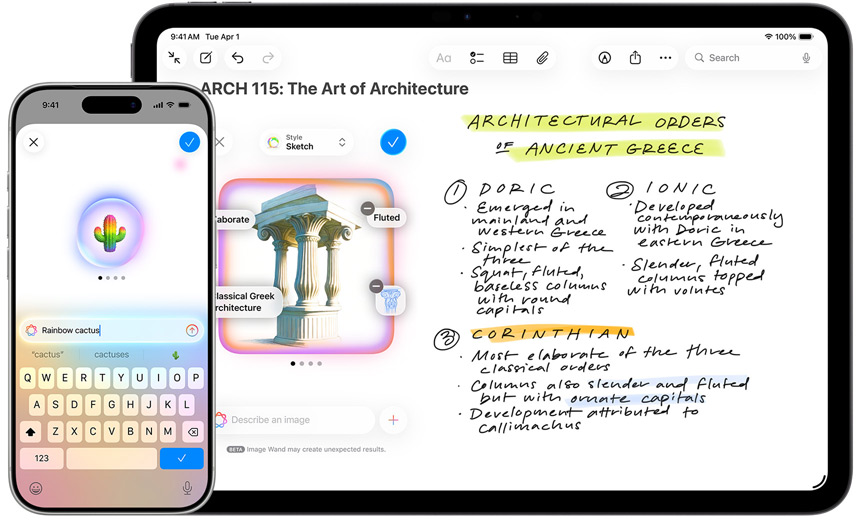The height and width of the screenshot is (520, 860).
Task: Open the Aa text formatting options
Action: pos(443,58)
